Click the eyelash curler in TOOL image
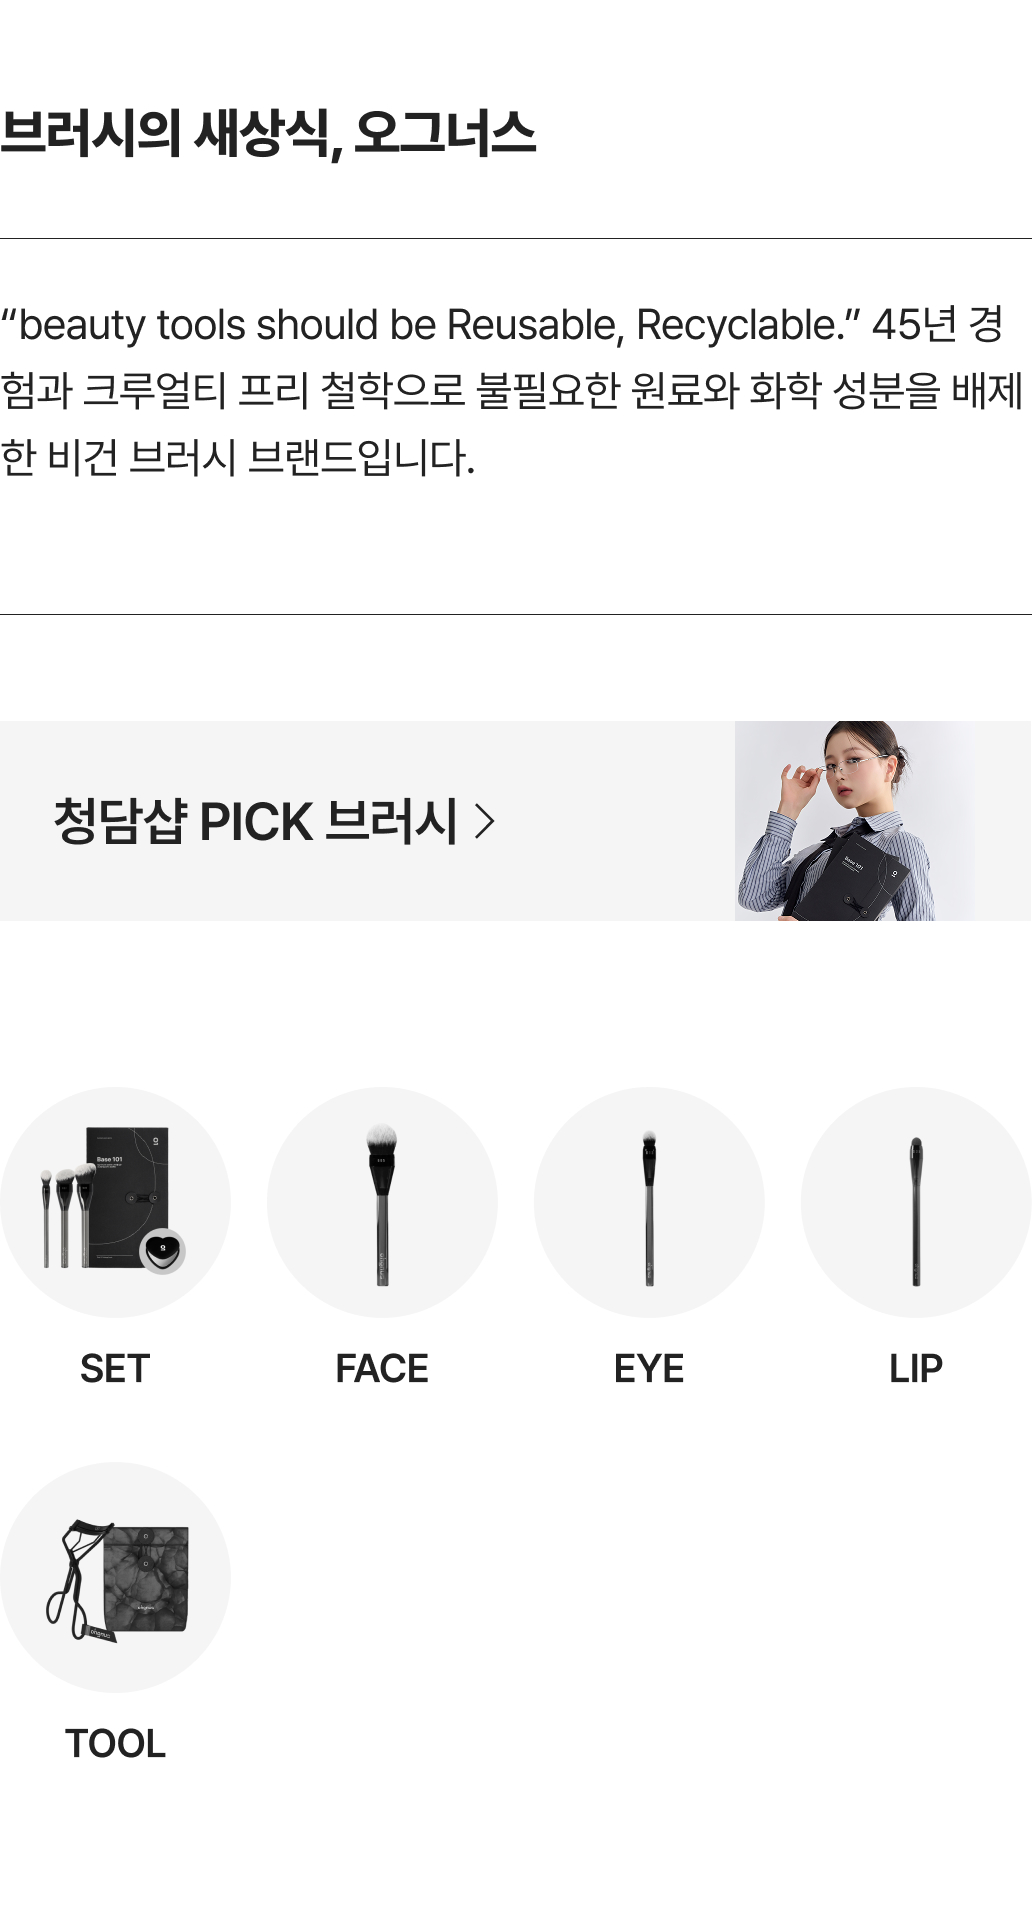 75,1580
